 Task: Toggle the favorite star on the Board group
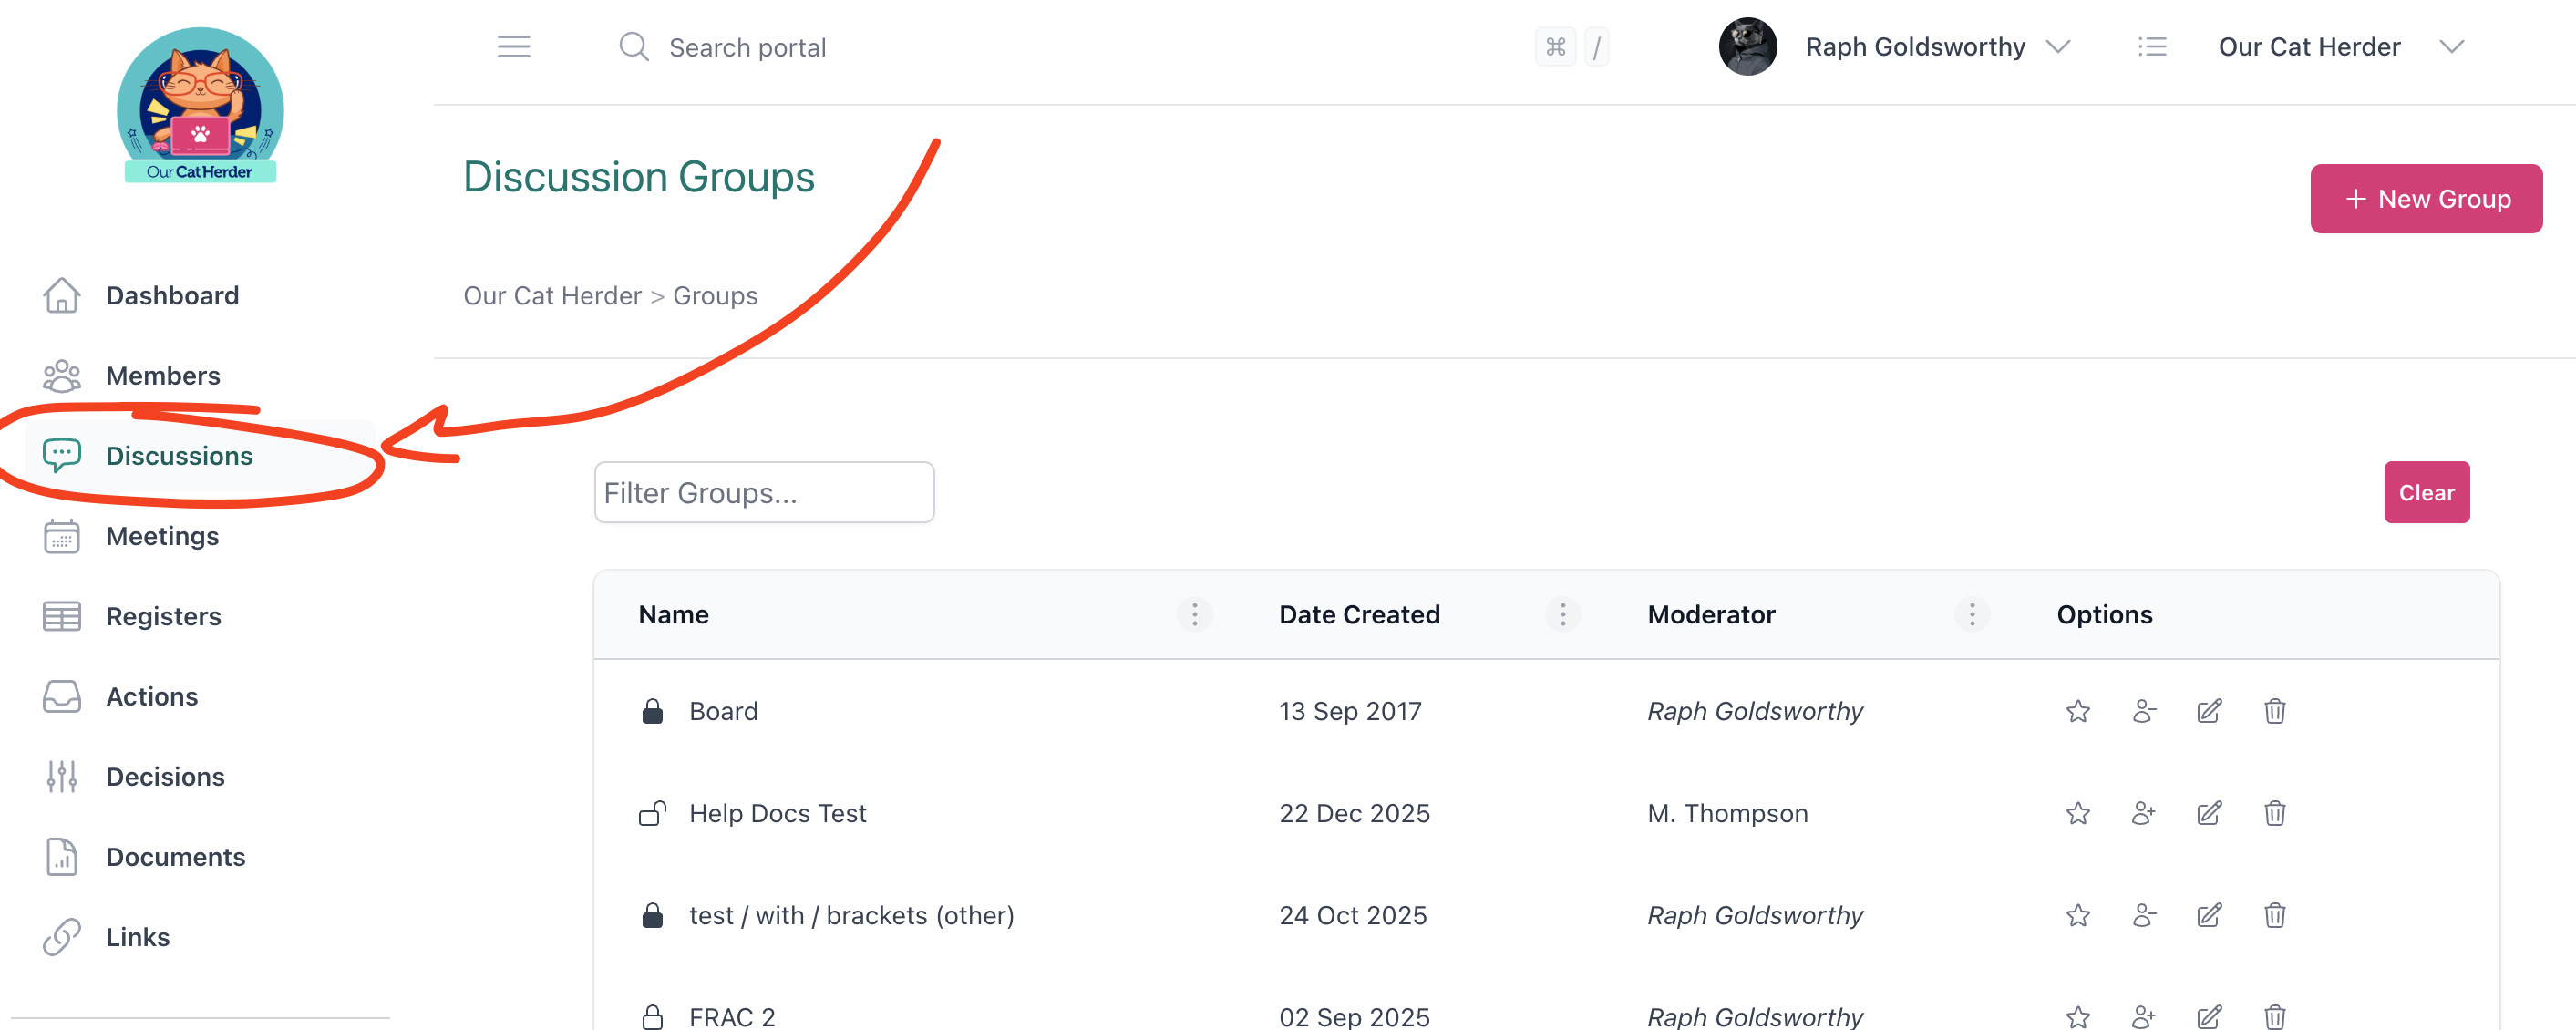(2077, 711)
